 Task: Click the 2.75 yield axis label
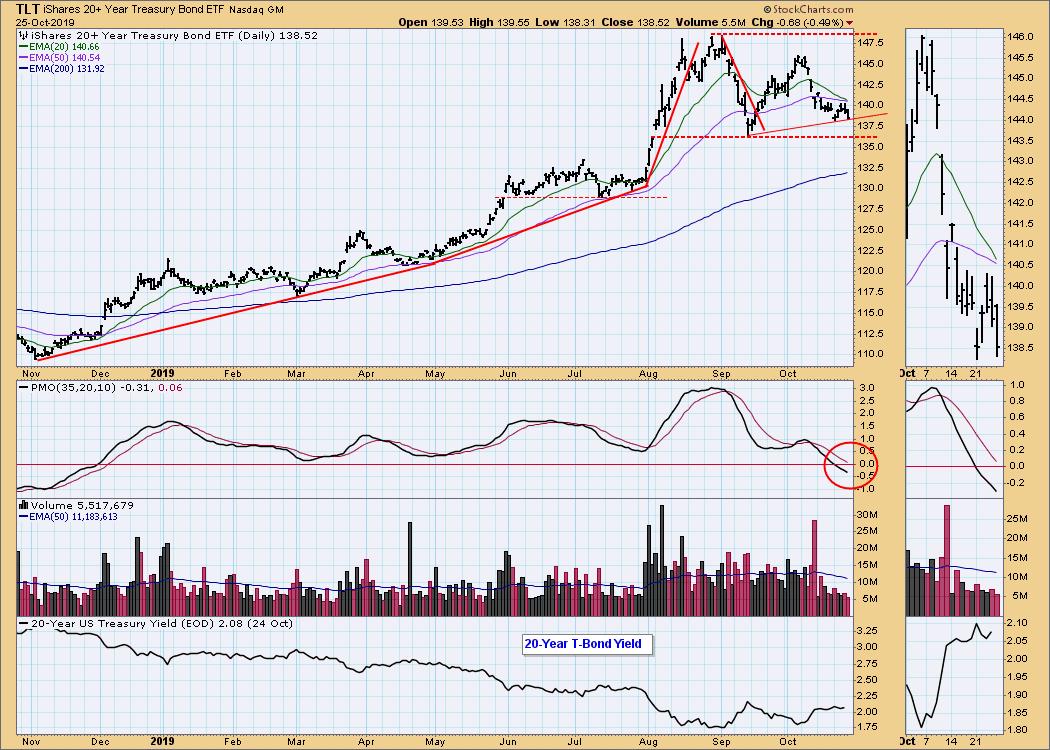click(869, 664)
